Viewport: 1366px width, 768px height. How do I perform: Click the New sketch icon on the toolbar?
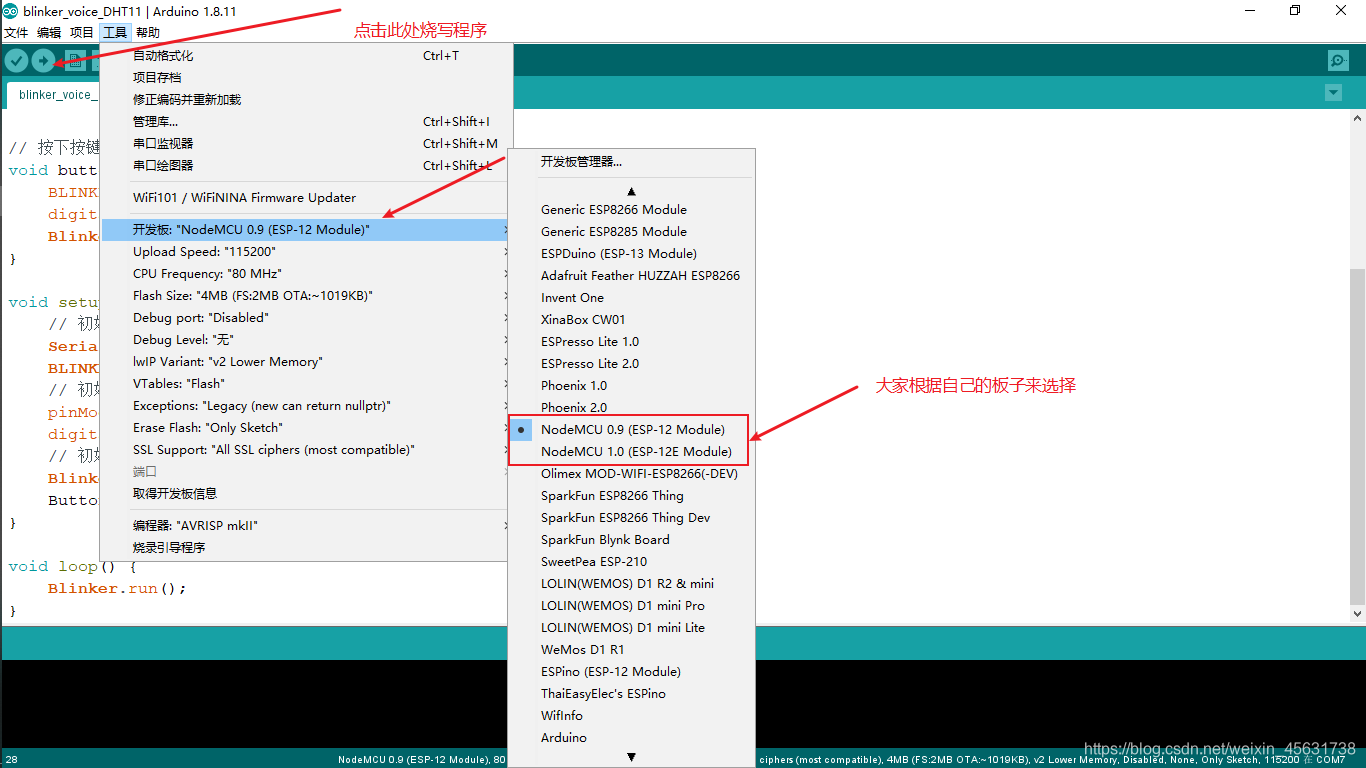[74, 60]
